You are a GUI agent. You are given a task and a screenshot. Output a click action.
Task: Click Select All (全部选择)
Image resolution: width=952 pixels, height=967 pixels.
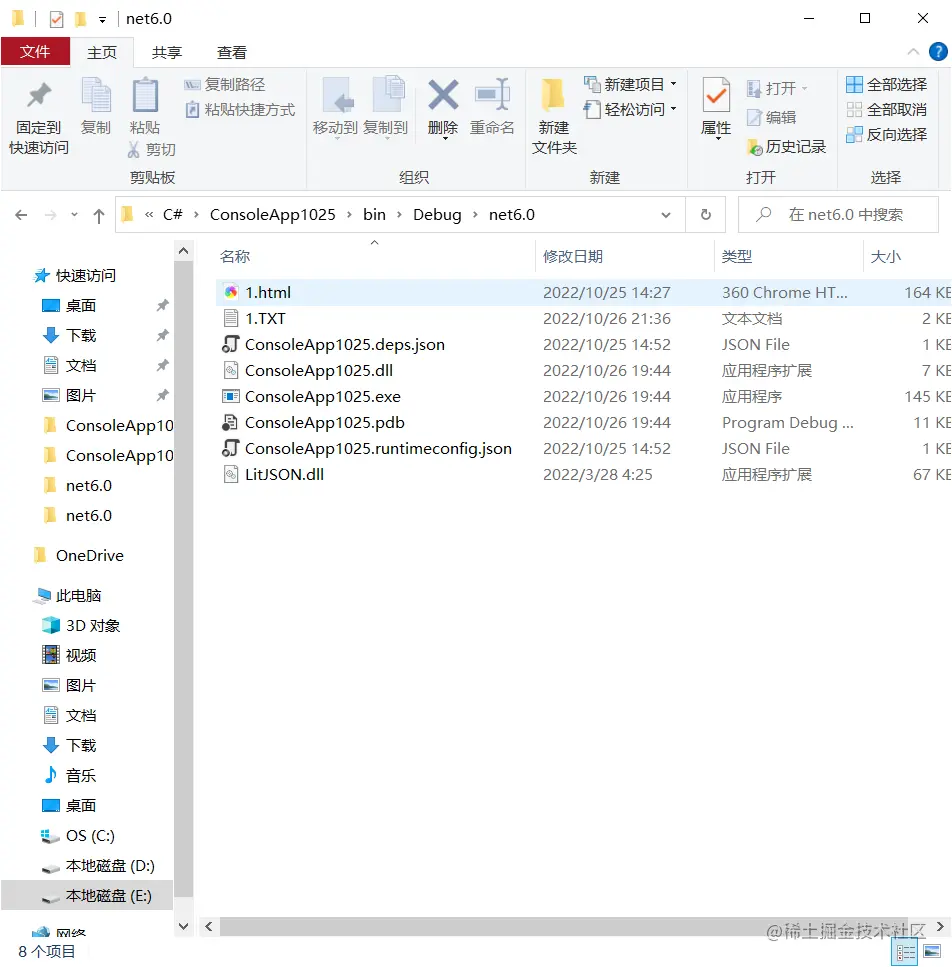click(x=887, y=84)
